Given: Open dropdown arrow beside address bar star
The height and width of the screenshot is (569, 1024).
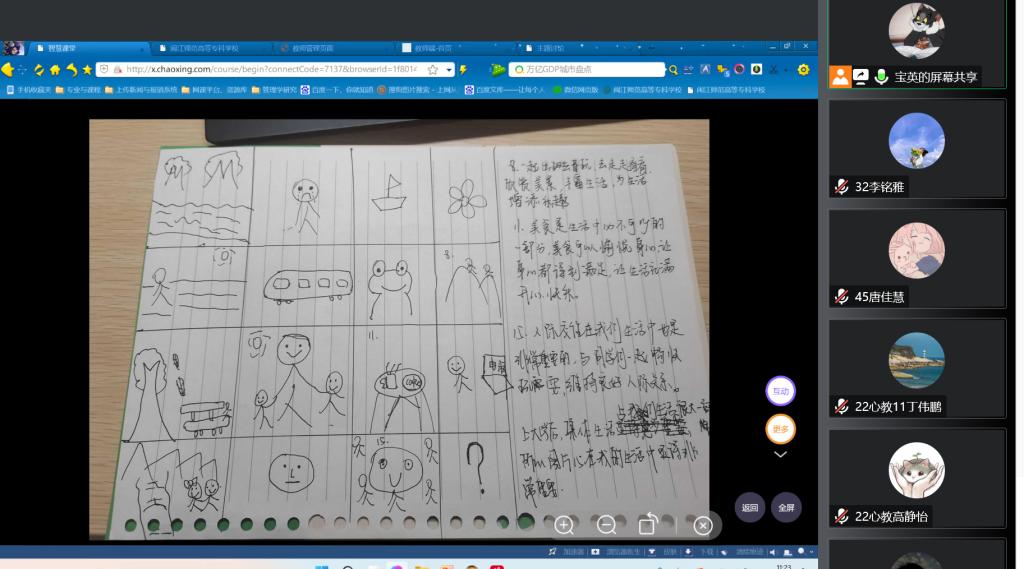Looking at the screenshot, I should (449, 69).
